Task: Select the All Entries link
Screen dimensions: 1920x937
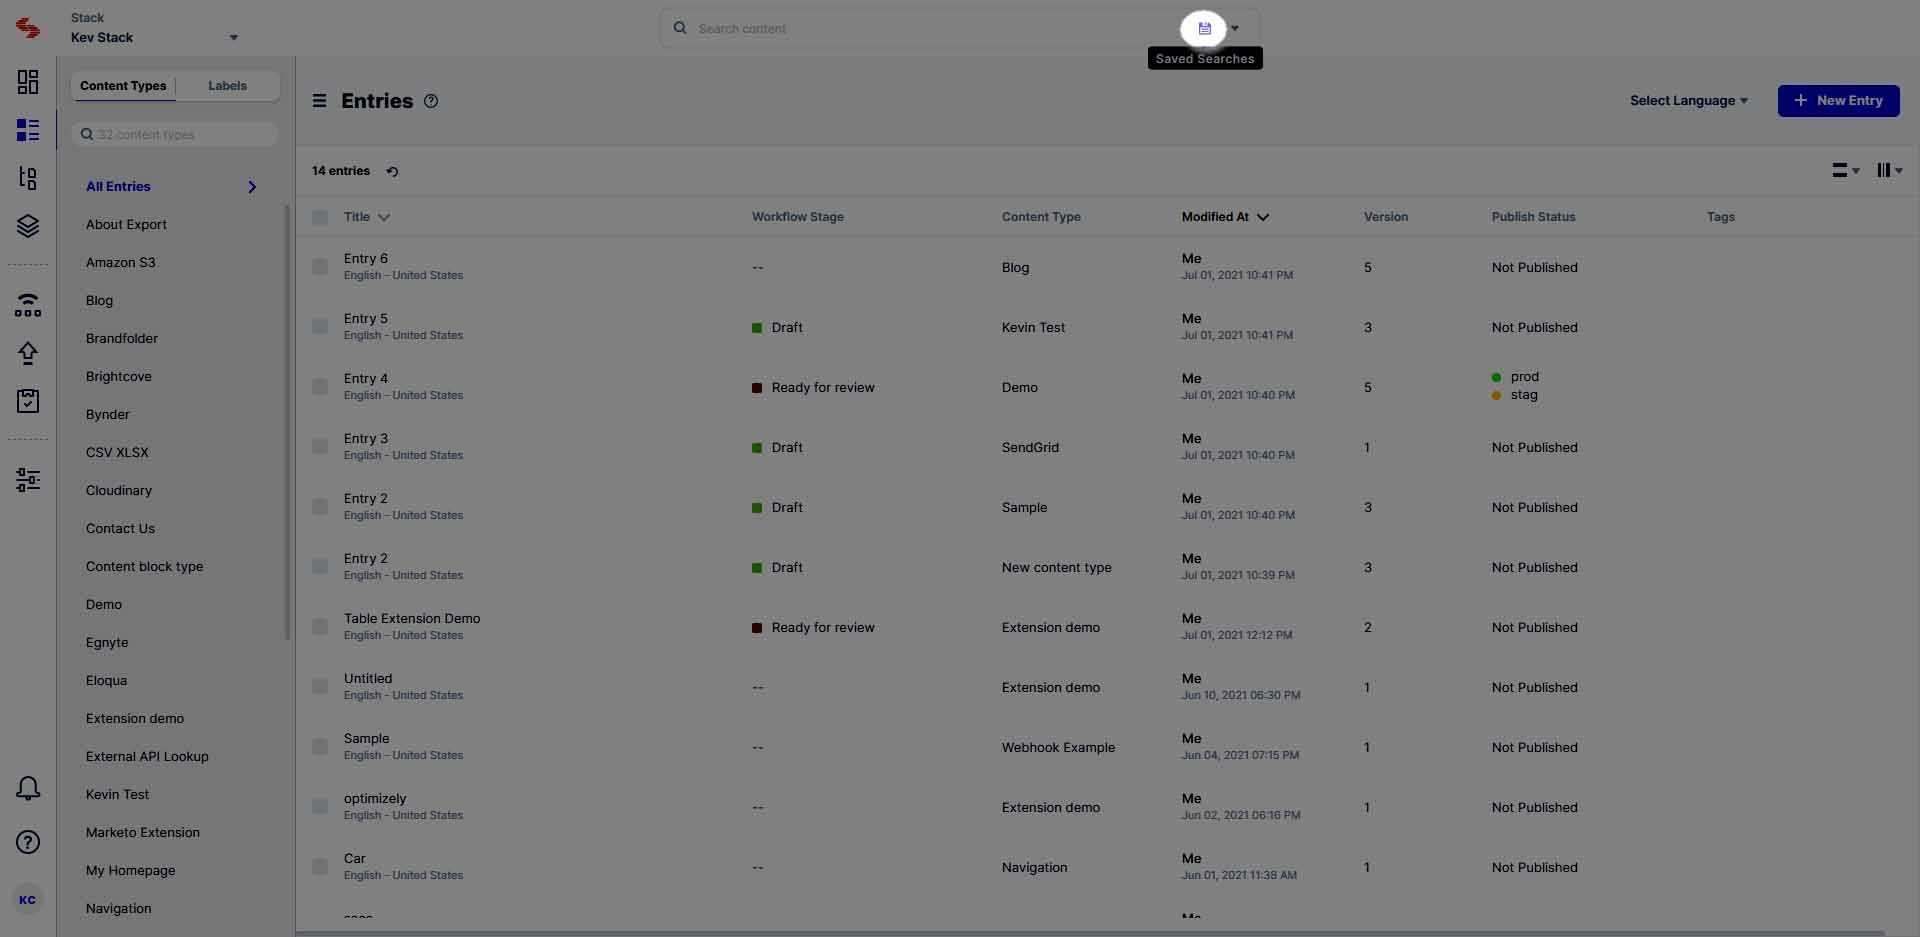Action: pos(118,187)
